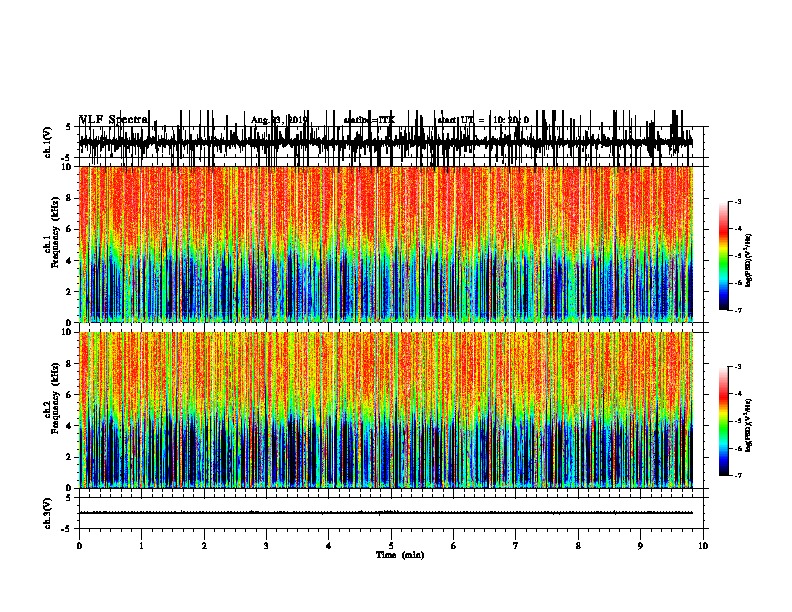Image resolution: width=792 pixels, height=612 pixels.
Task: Click the time axis end label '10'
Action: click(703, 546)
